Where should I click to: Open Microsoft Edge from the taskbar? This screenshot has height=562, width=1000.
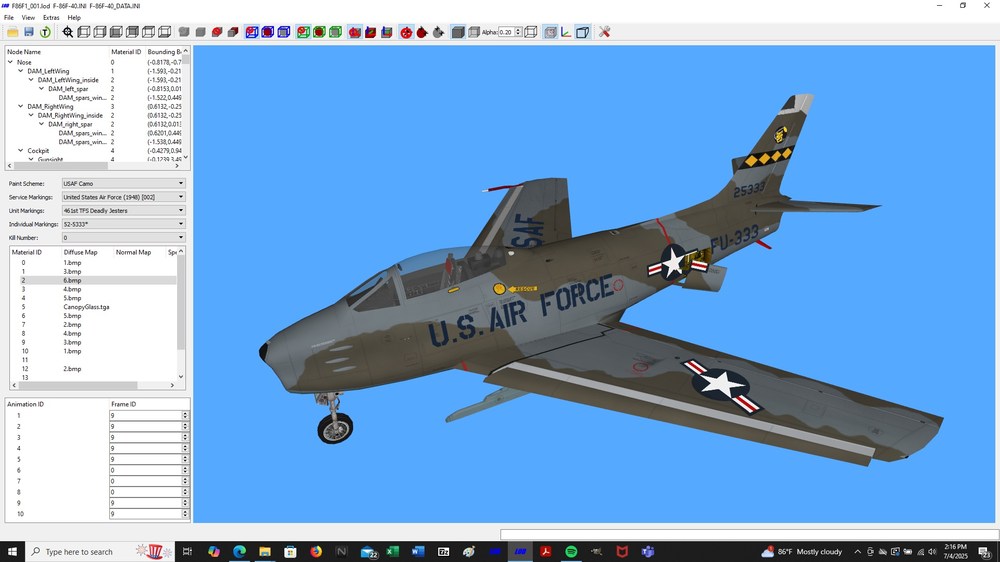(239, 552)
